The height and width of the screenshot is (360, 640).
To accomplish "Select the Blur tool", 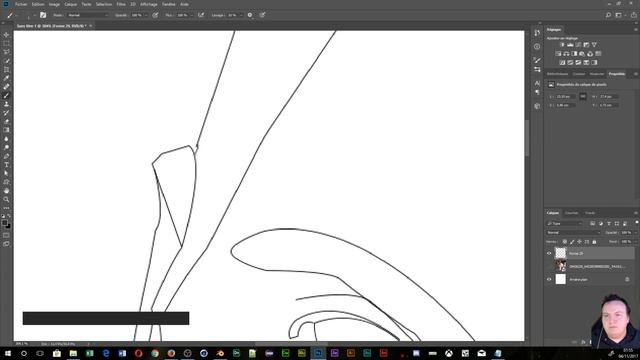I will (6, 139).
